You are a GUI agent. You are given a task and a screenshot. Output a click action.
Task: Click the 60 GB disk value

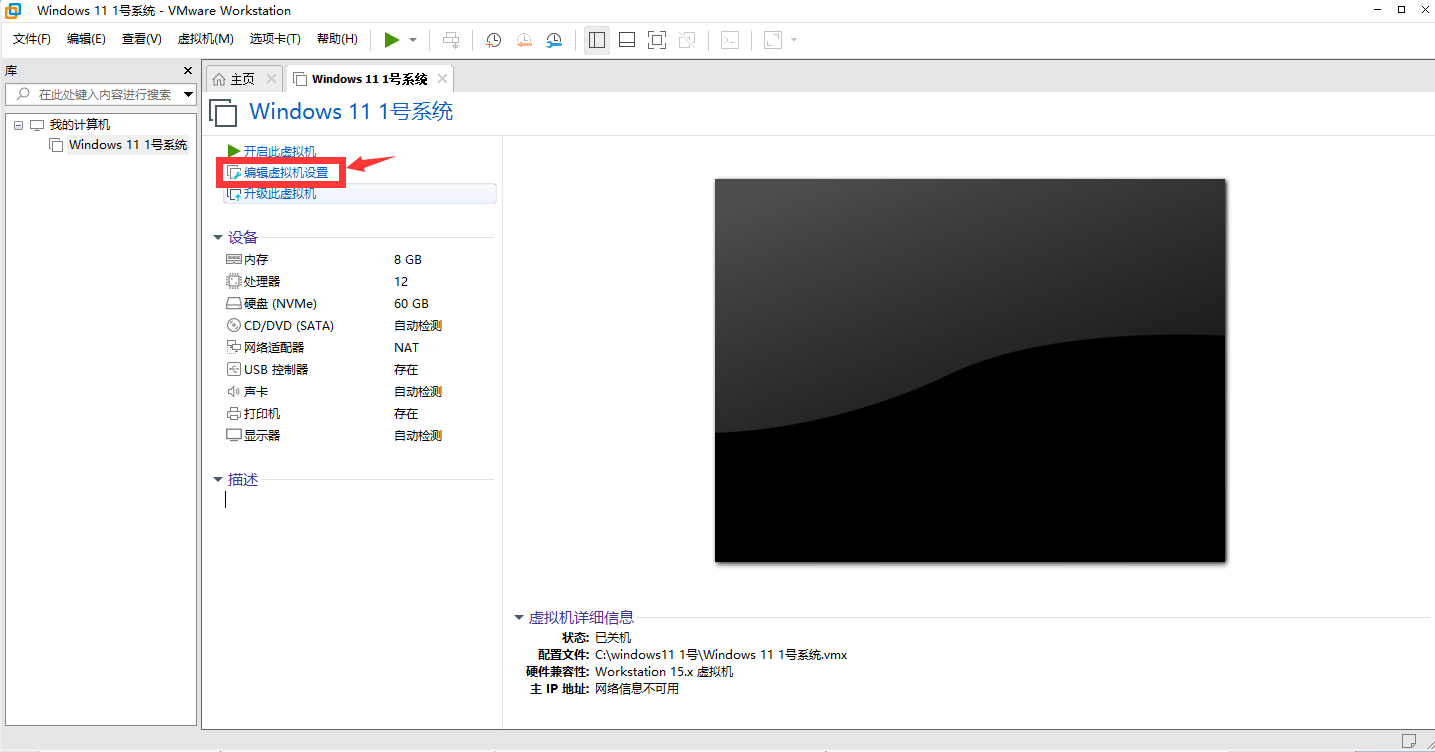pos(412,304)
